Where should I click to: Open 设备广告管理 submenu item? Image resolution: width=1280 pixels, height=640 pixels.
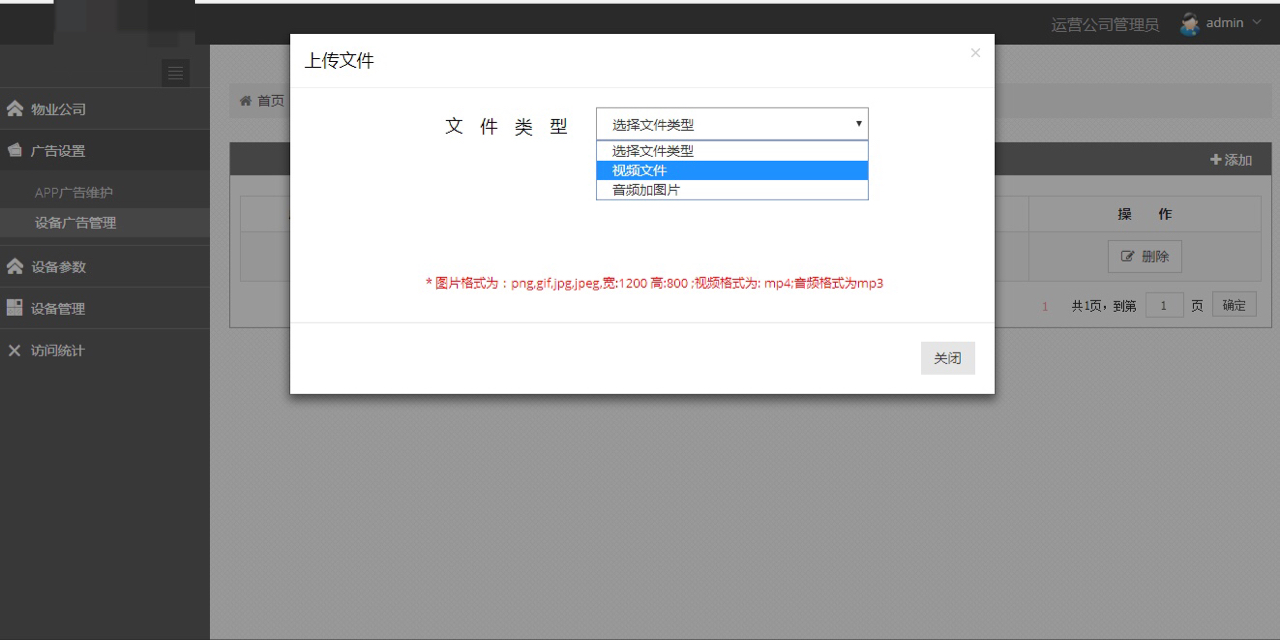(x=75, y=222)
